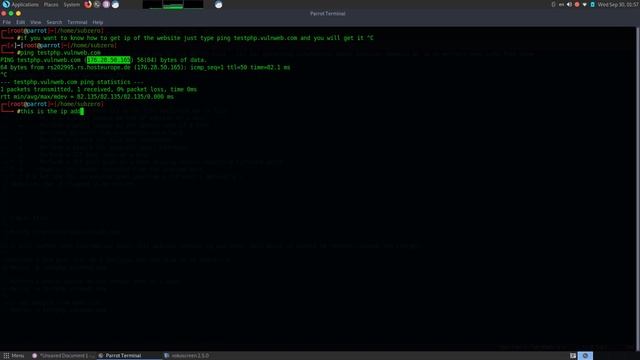Click the 'en' keyboard layout indicator
The height and width of the screenshot is (360, 640).
(x=561, y=4)
